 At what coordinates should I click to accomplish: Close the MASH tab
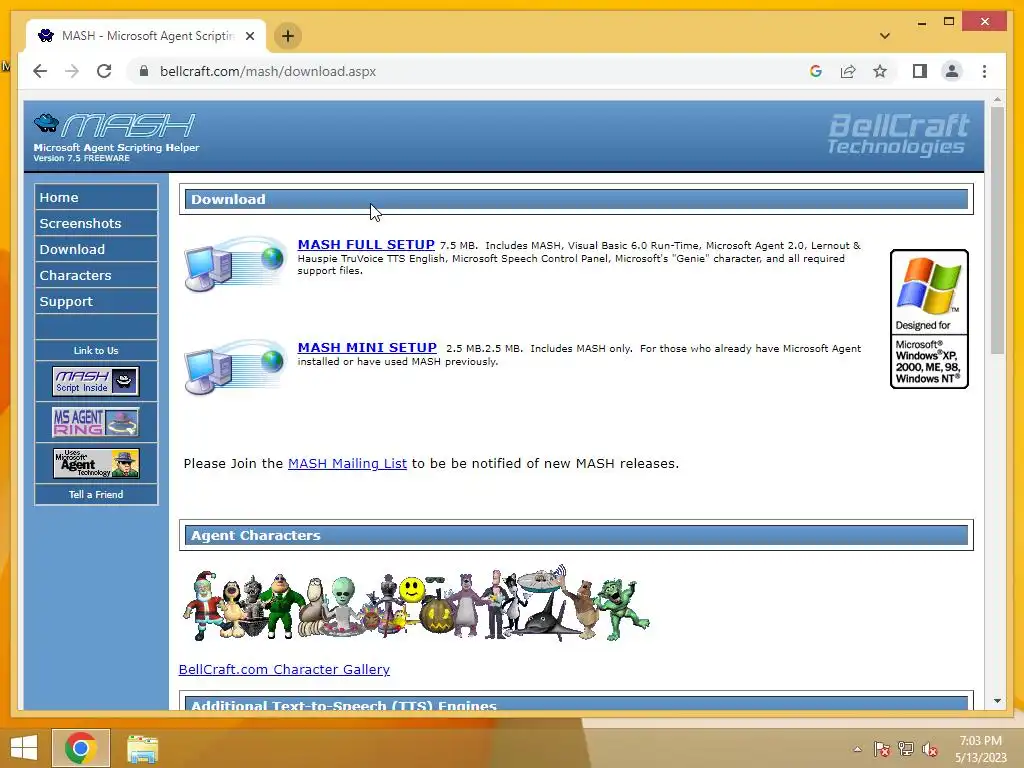click(x=249, y=36)
